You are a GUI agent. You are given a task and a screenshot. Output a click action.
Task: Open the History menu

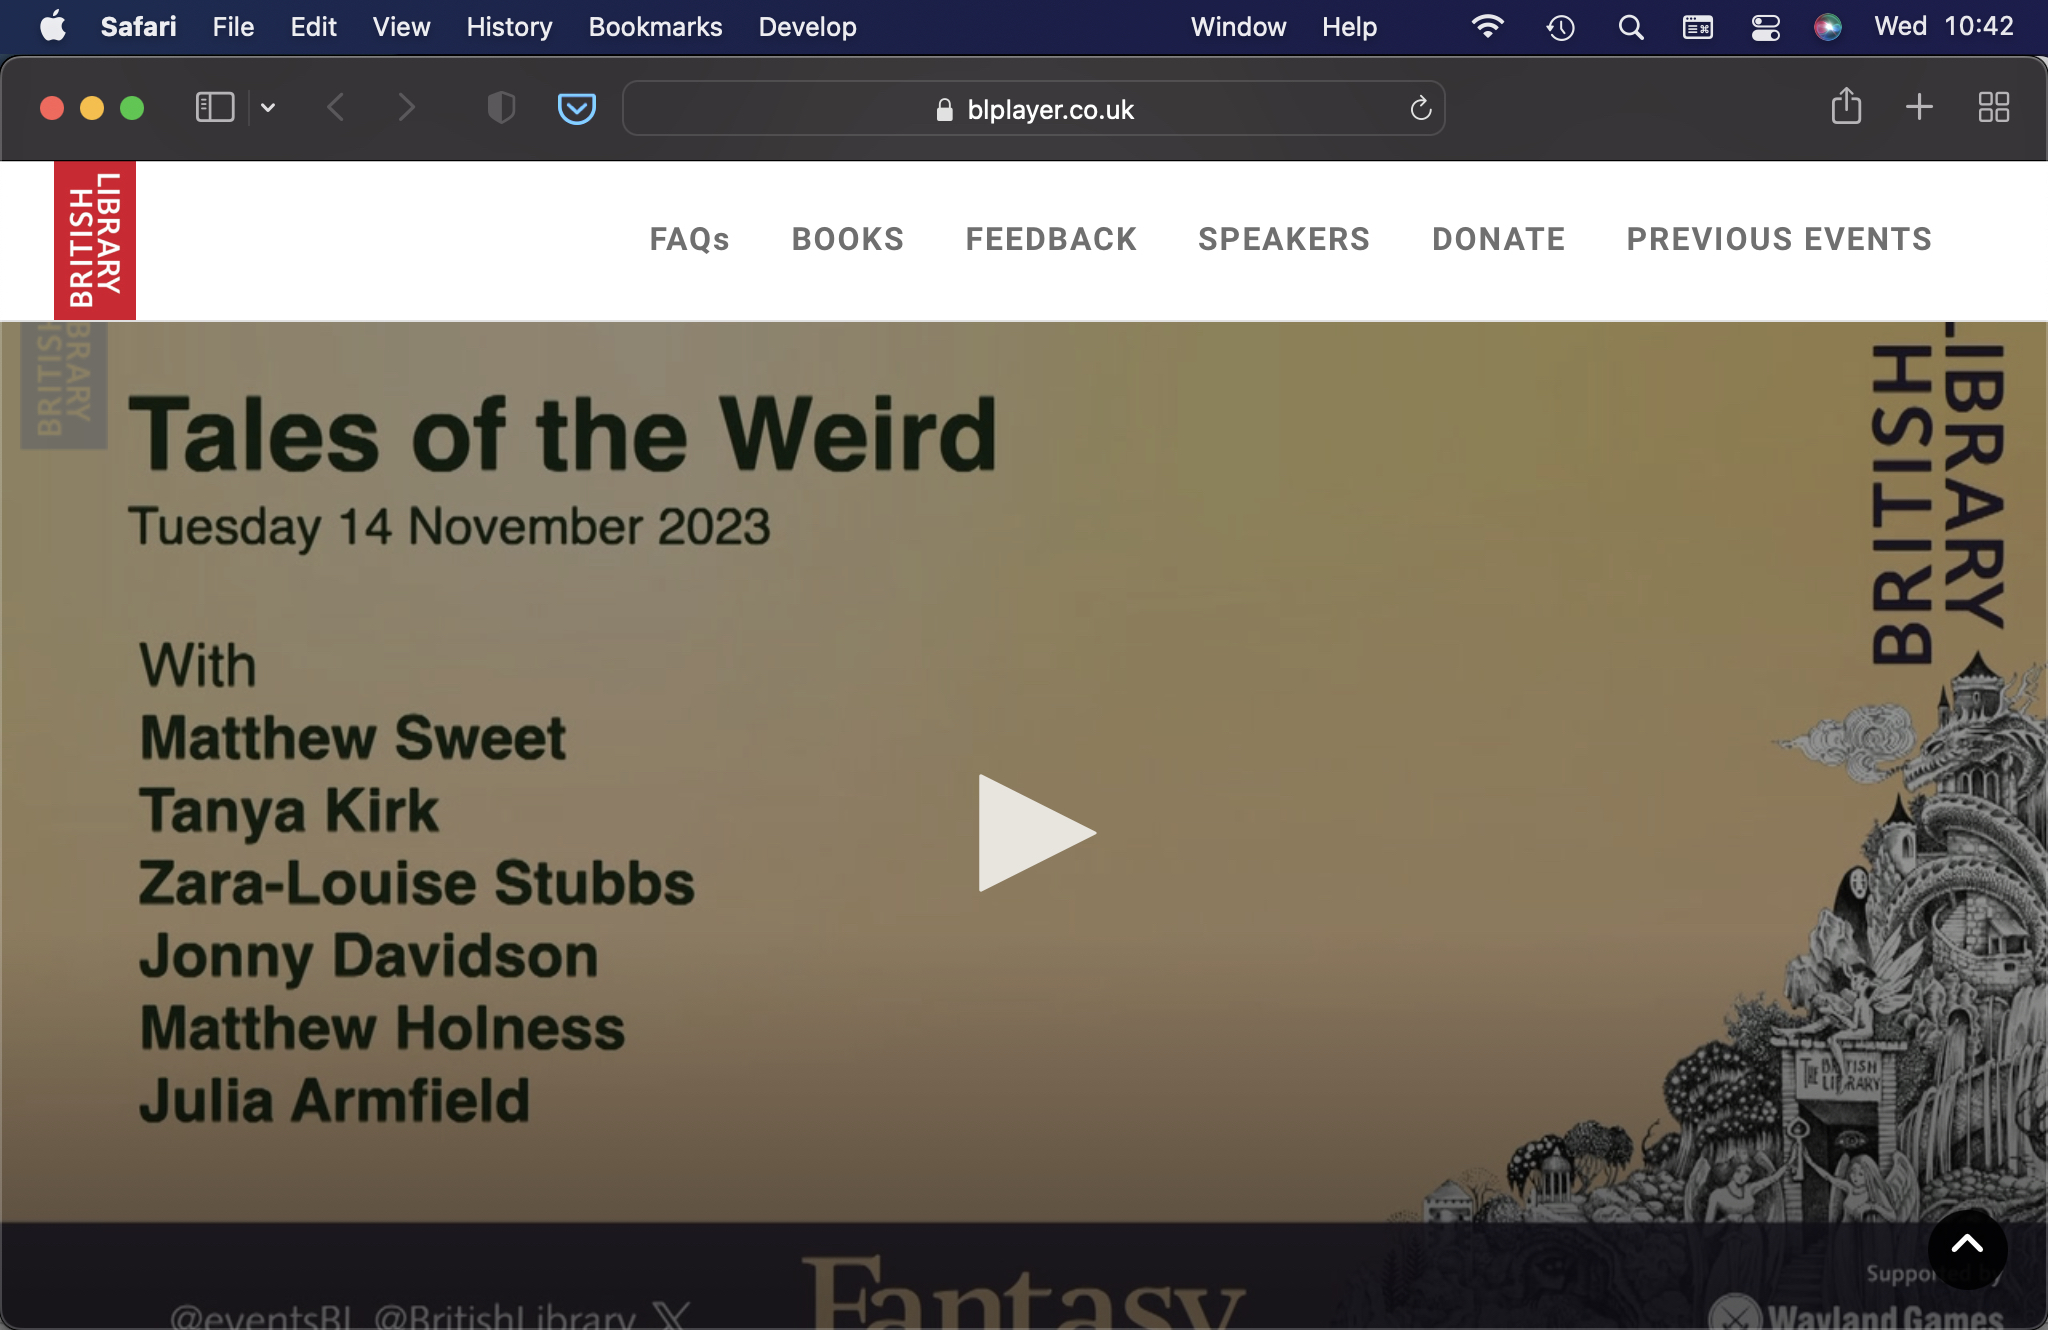pyautogui.click(x=509, y=26)
